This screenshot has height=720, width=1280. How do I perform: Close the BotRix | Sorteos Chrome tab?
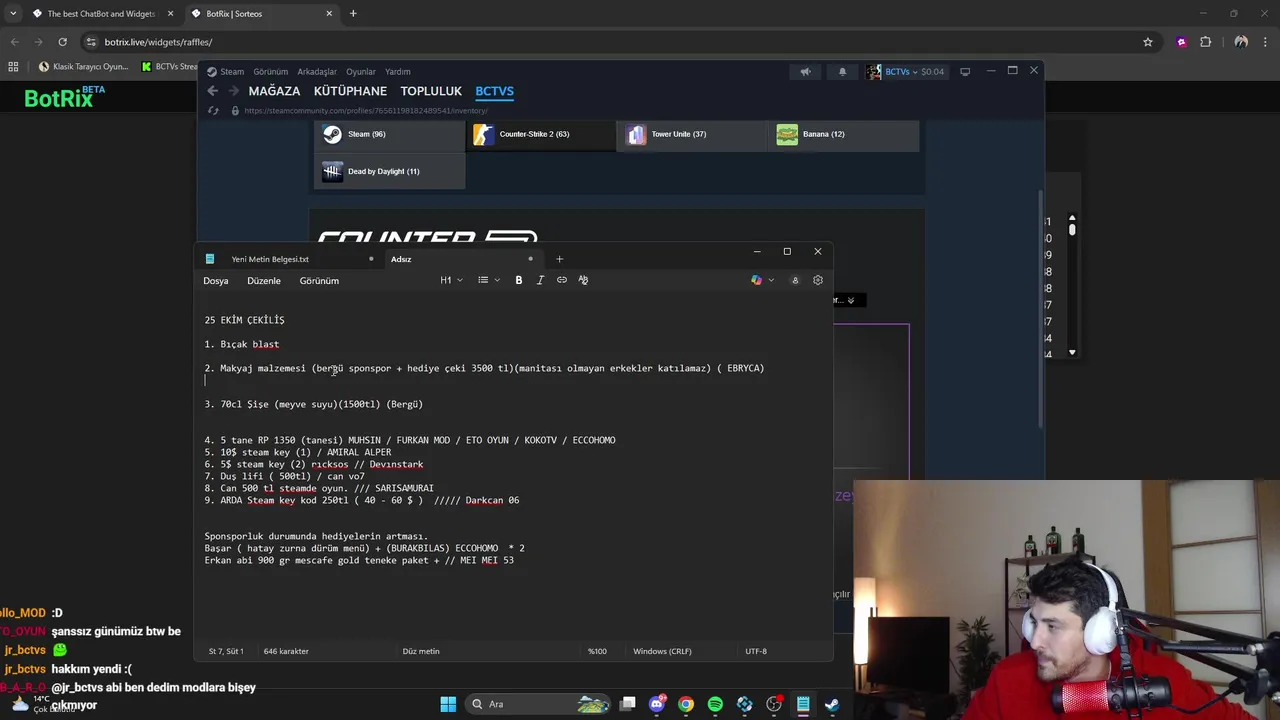329,14
